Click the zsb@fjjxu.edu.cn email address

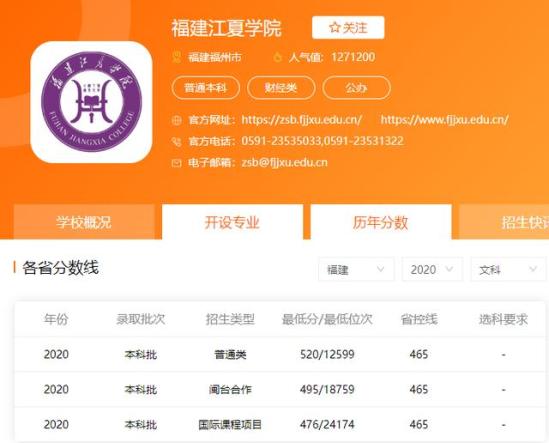coord(284,162)
